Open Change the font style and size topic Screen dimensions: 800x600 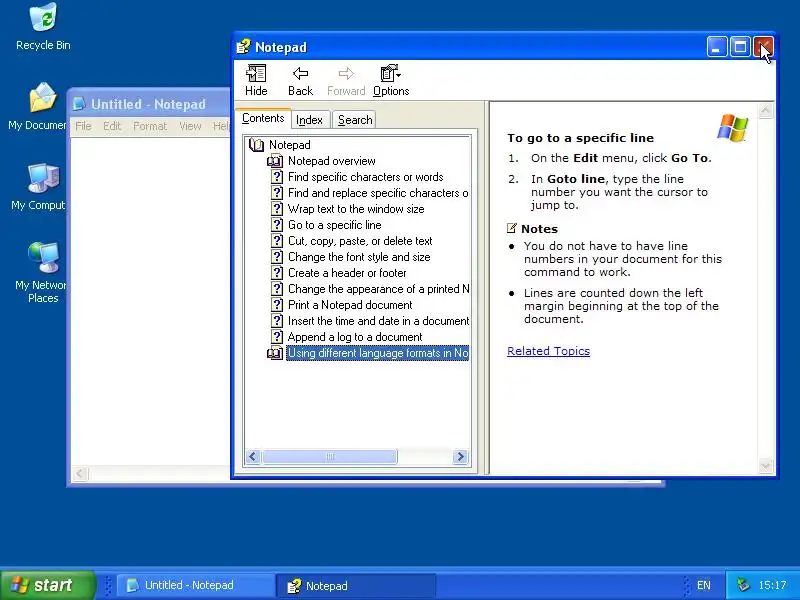[359, 257]
